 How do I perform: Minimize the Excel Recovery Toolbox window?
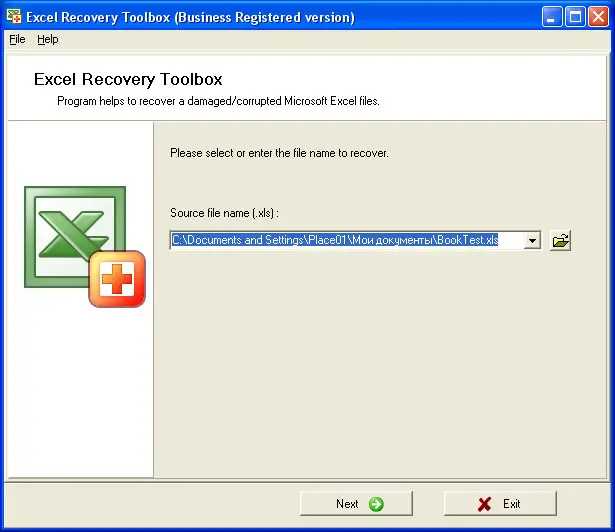click(x=551, y=17)
